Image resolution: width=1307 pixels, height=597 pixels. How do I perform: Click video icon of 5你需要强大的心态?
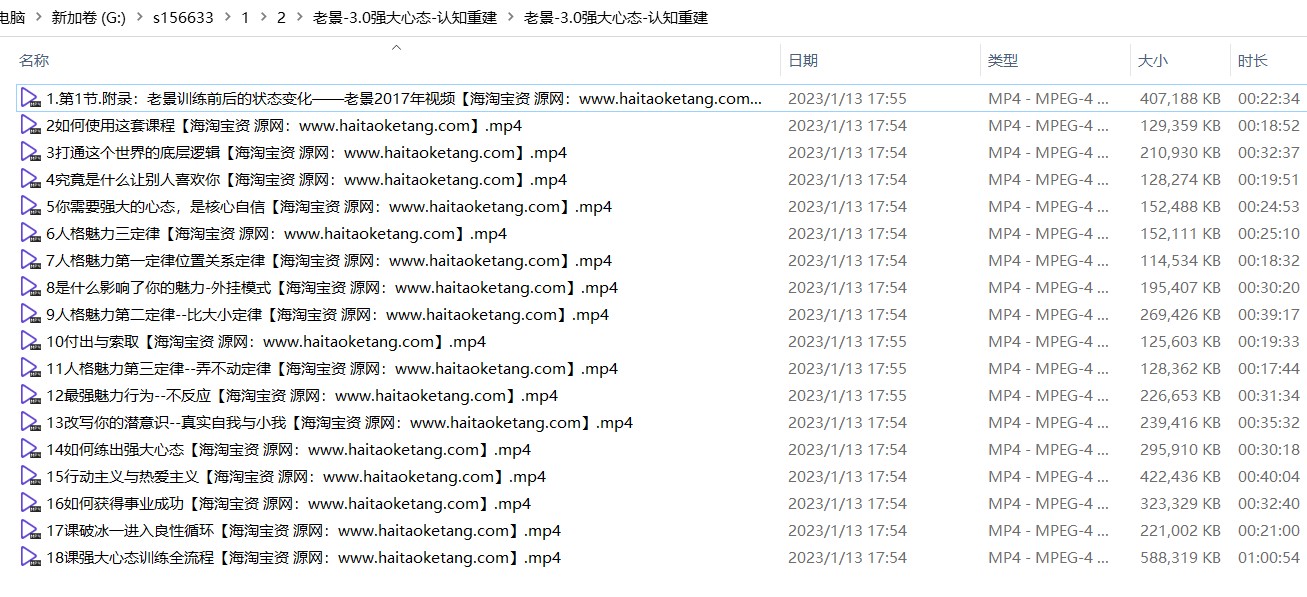[30, 207]
